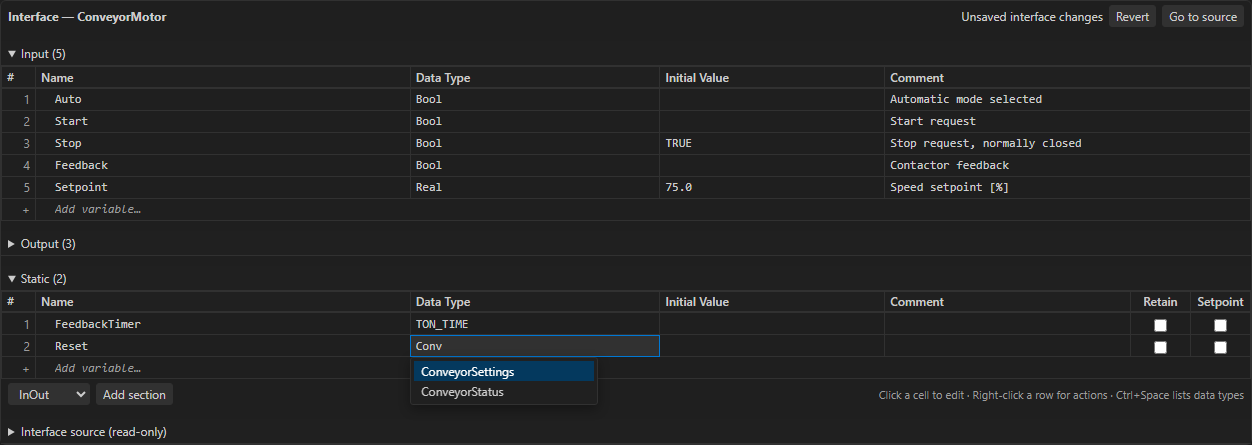The height and width of the screenshot is (445, 1252).
Task: Expand Interface source (read-only)
Action: tap(87, 432)
